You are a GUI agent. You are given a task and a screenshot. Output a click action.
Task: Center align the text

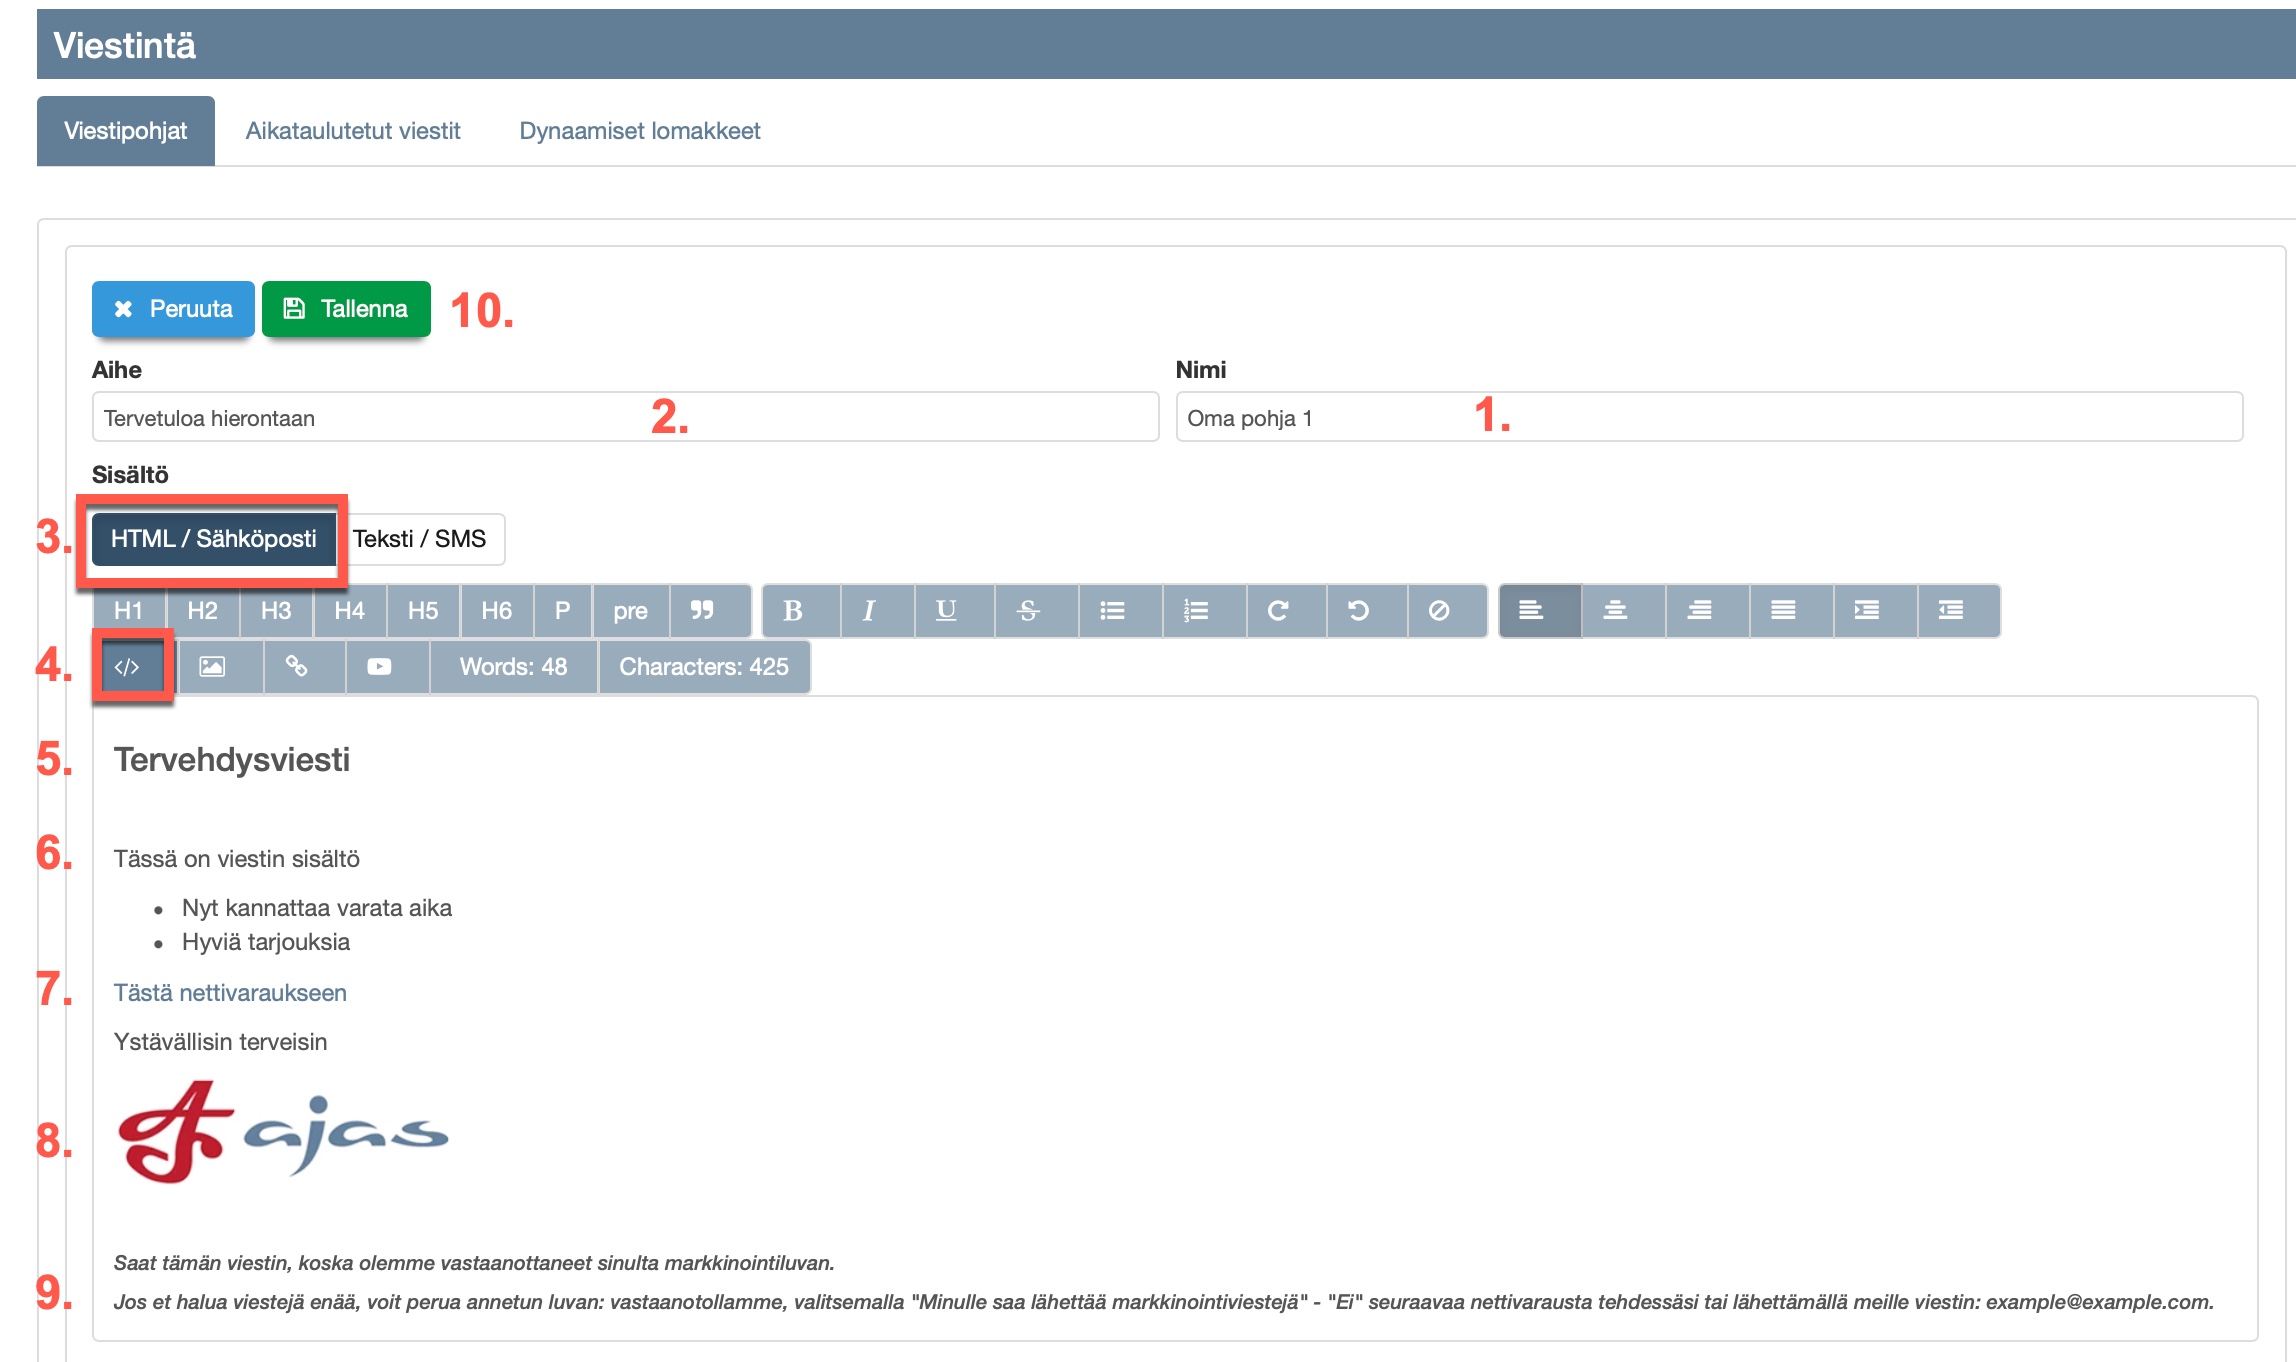pyautogui.click(x=1615, y=611)
